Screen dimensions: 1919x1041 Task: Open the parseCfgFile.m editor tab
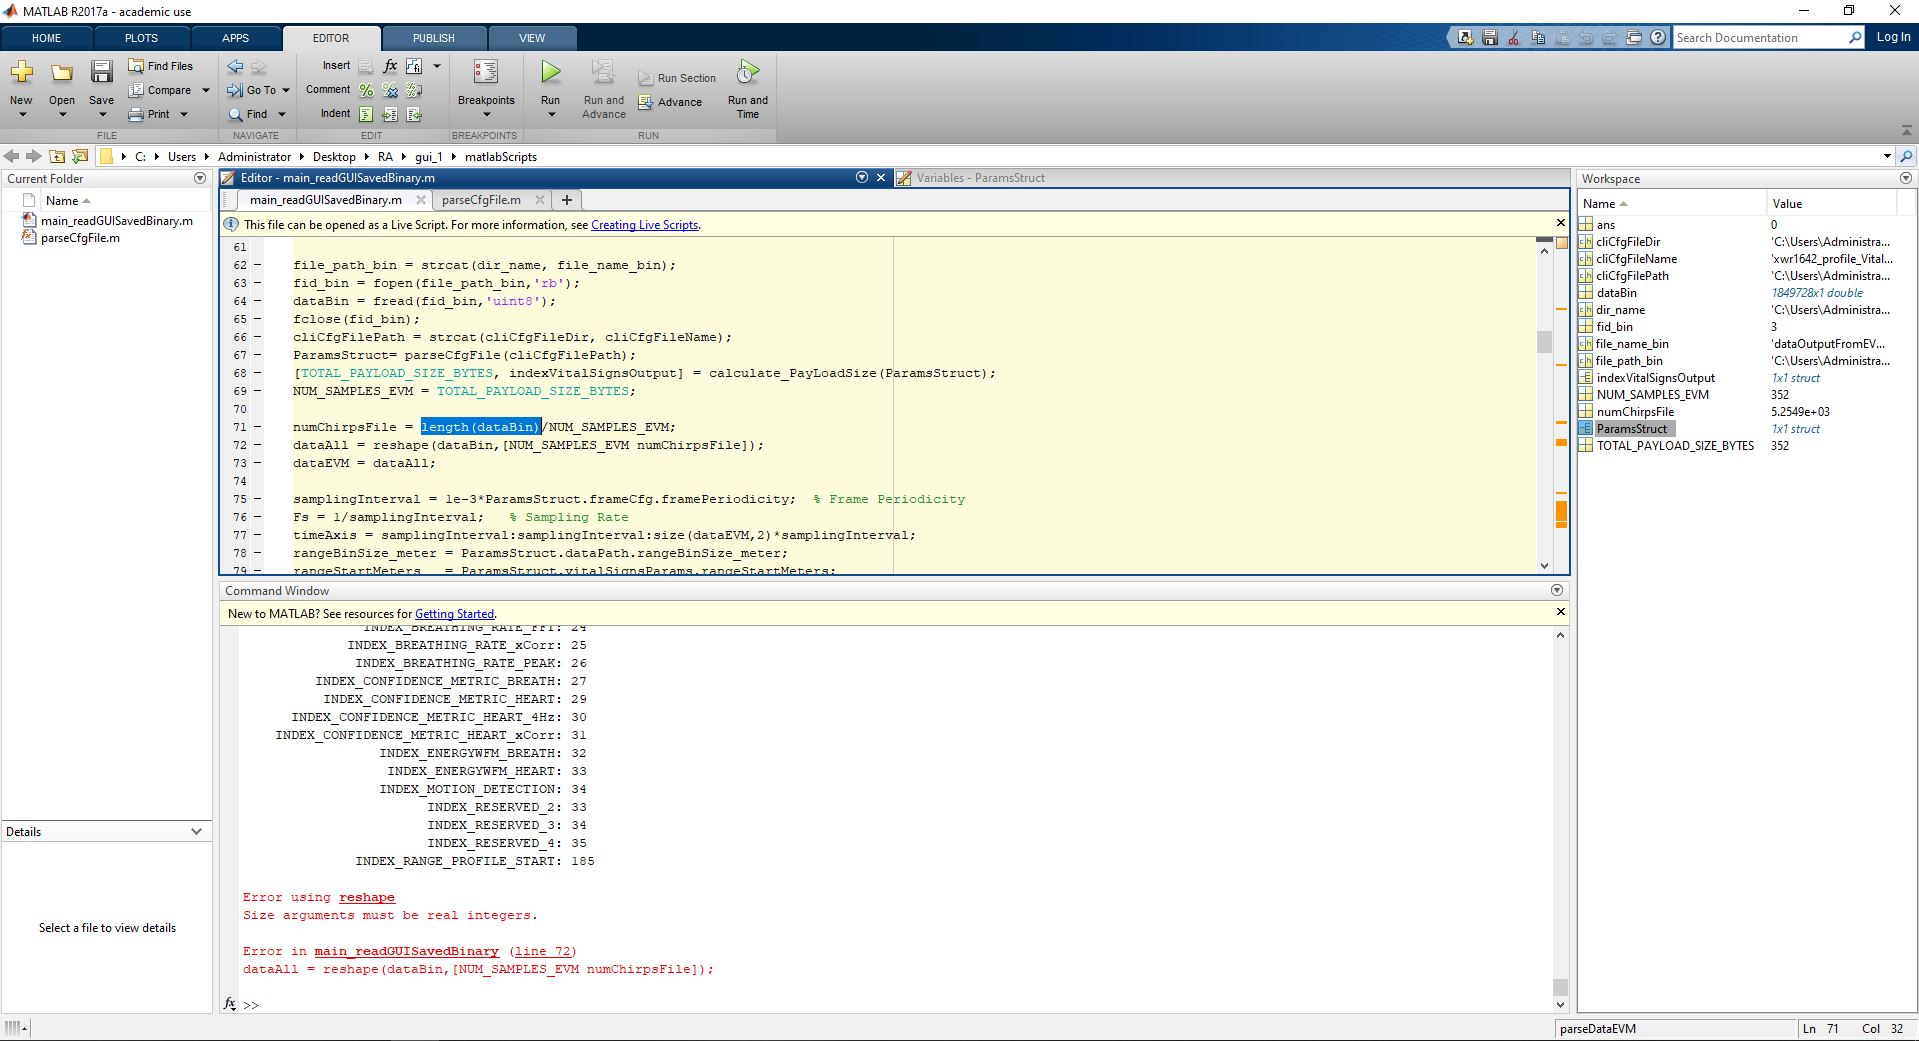pyautogui.click(x=481, y=200)
